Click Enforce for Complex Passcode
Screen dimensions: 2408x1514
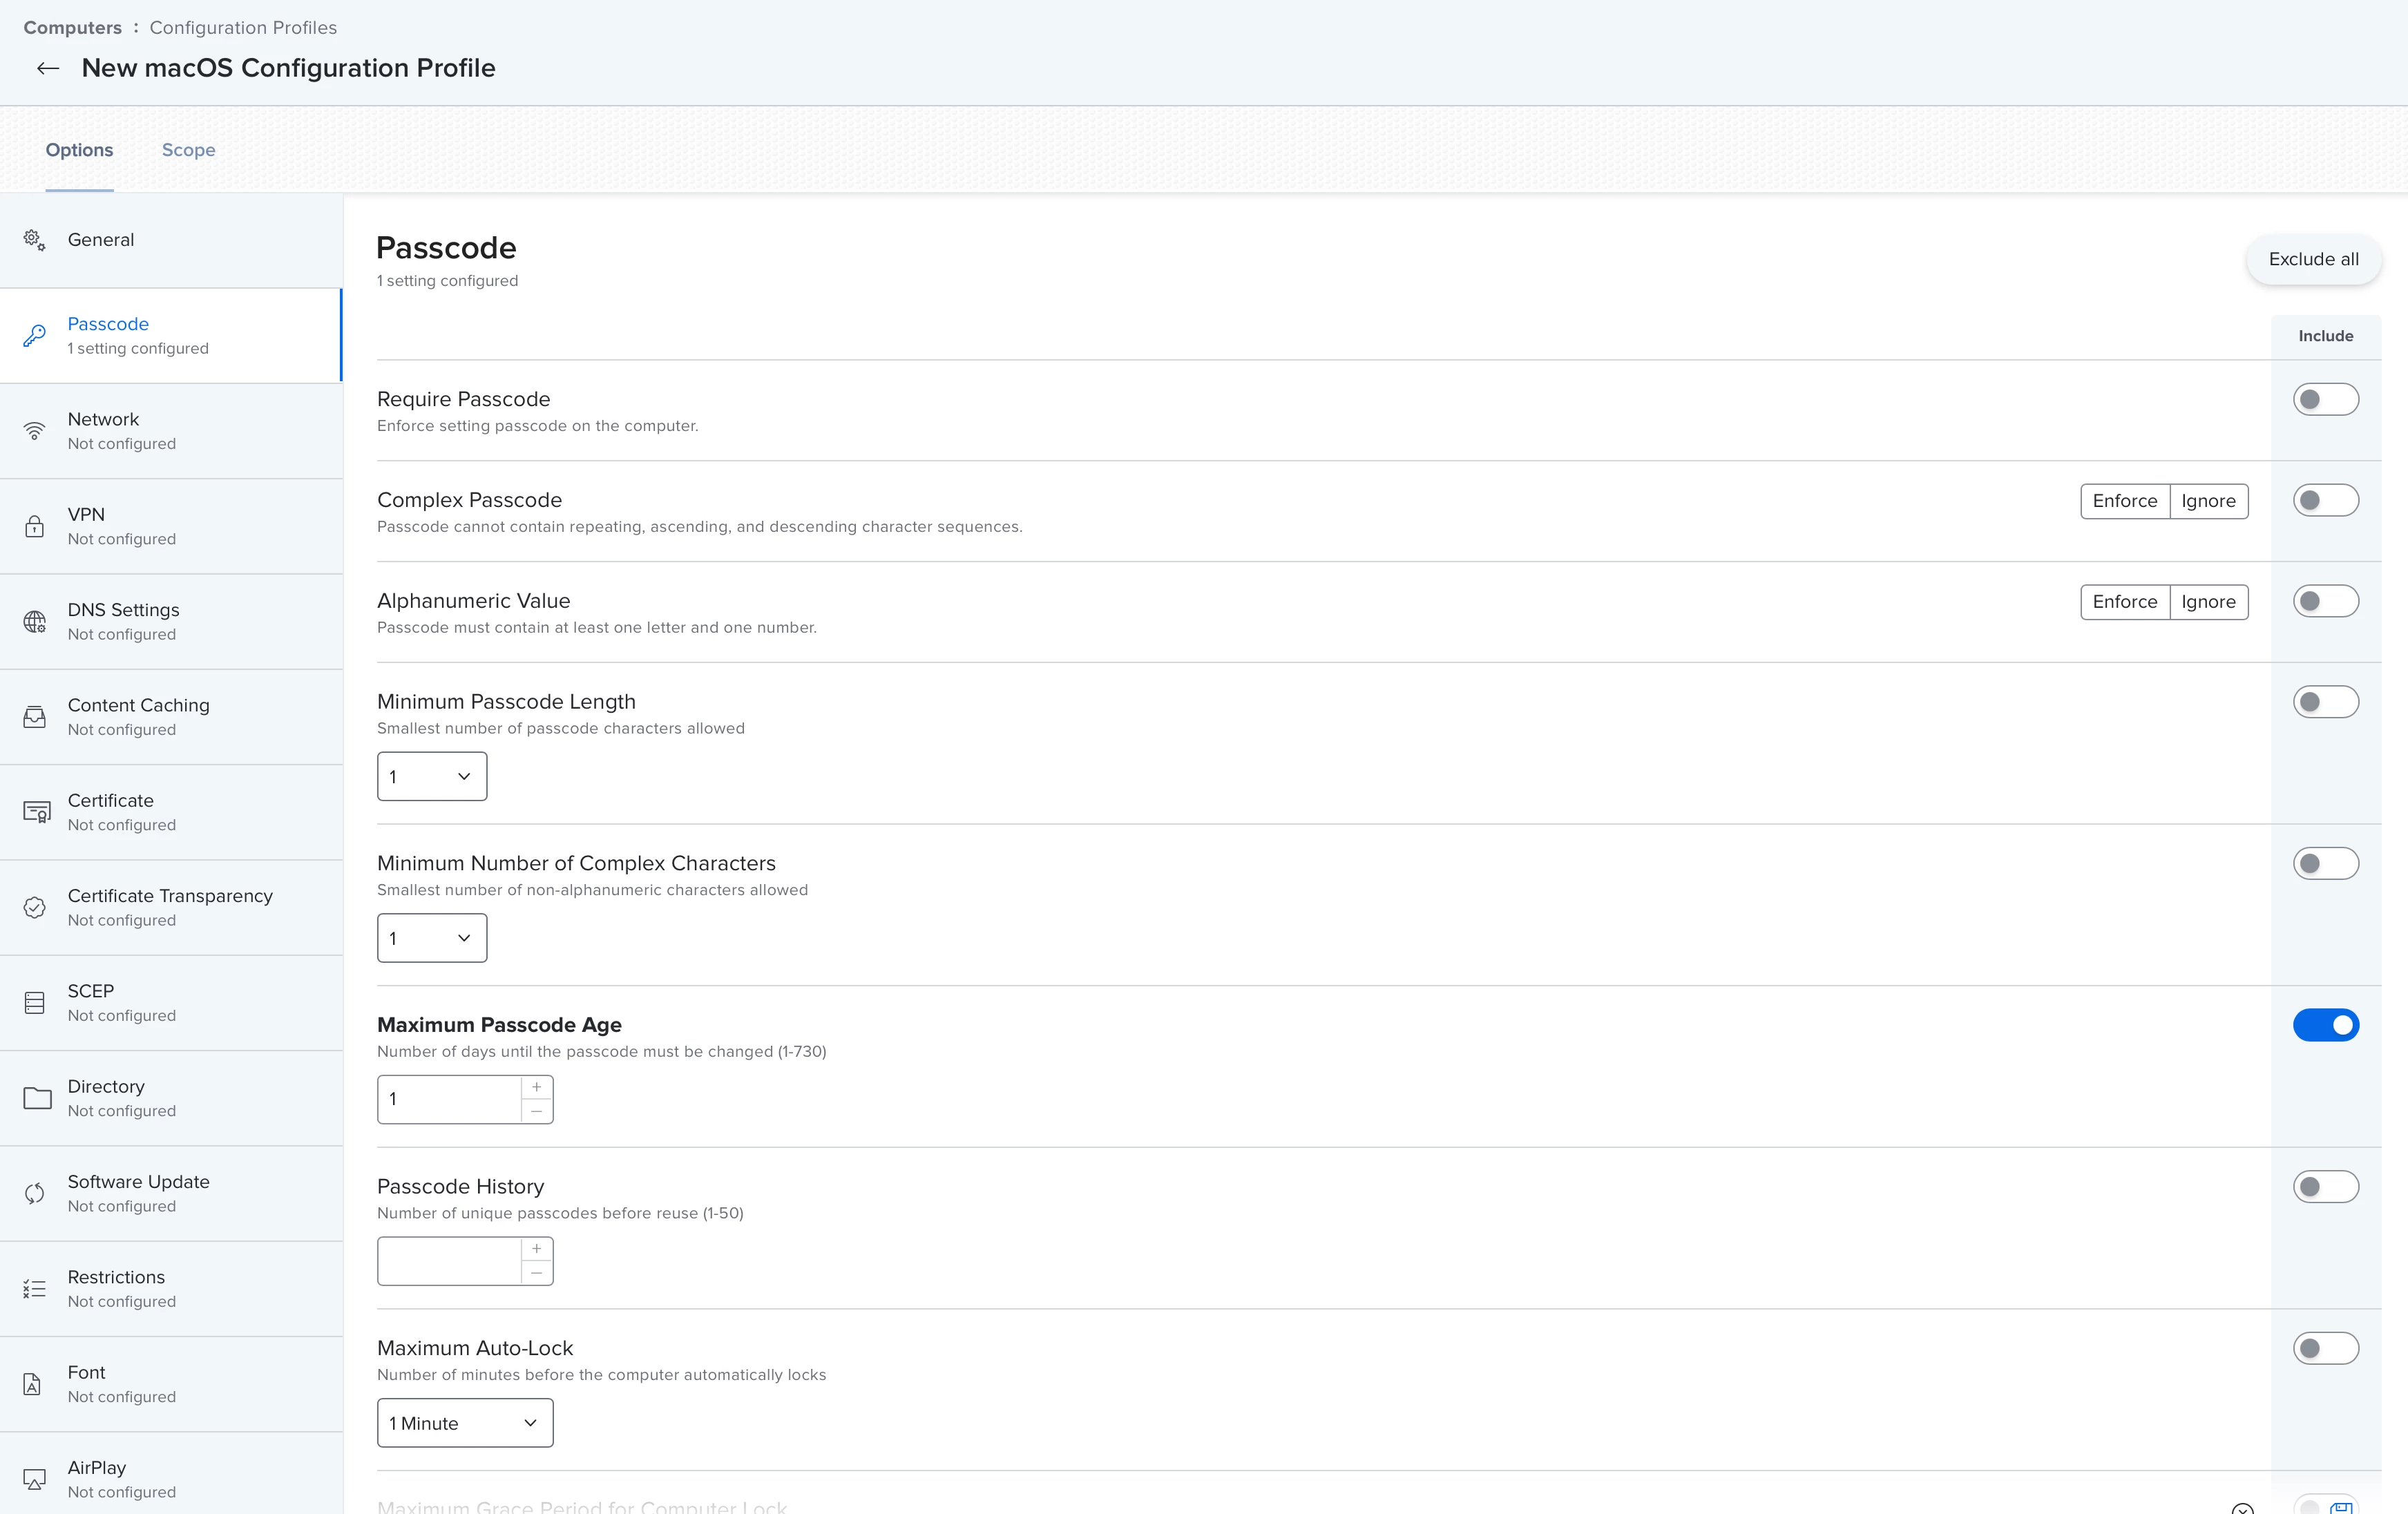pyautogui.click(x=2124, y=501)
